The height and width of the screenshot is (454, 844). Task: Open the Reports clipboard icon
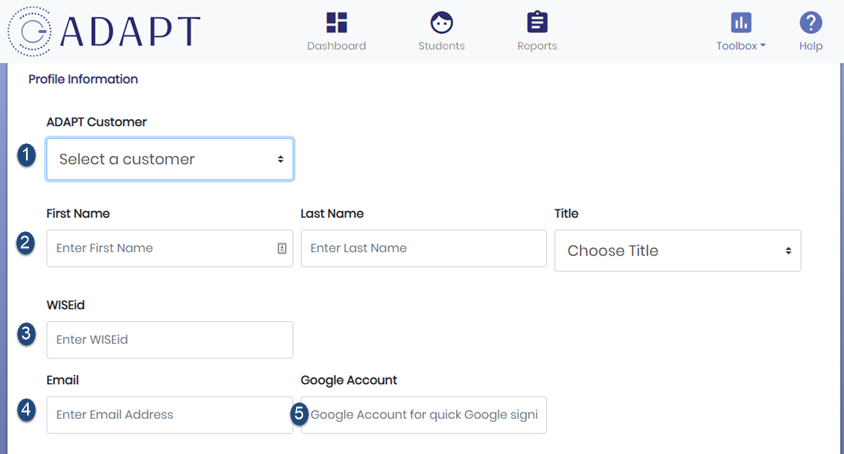coord(537,22)
